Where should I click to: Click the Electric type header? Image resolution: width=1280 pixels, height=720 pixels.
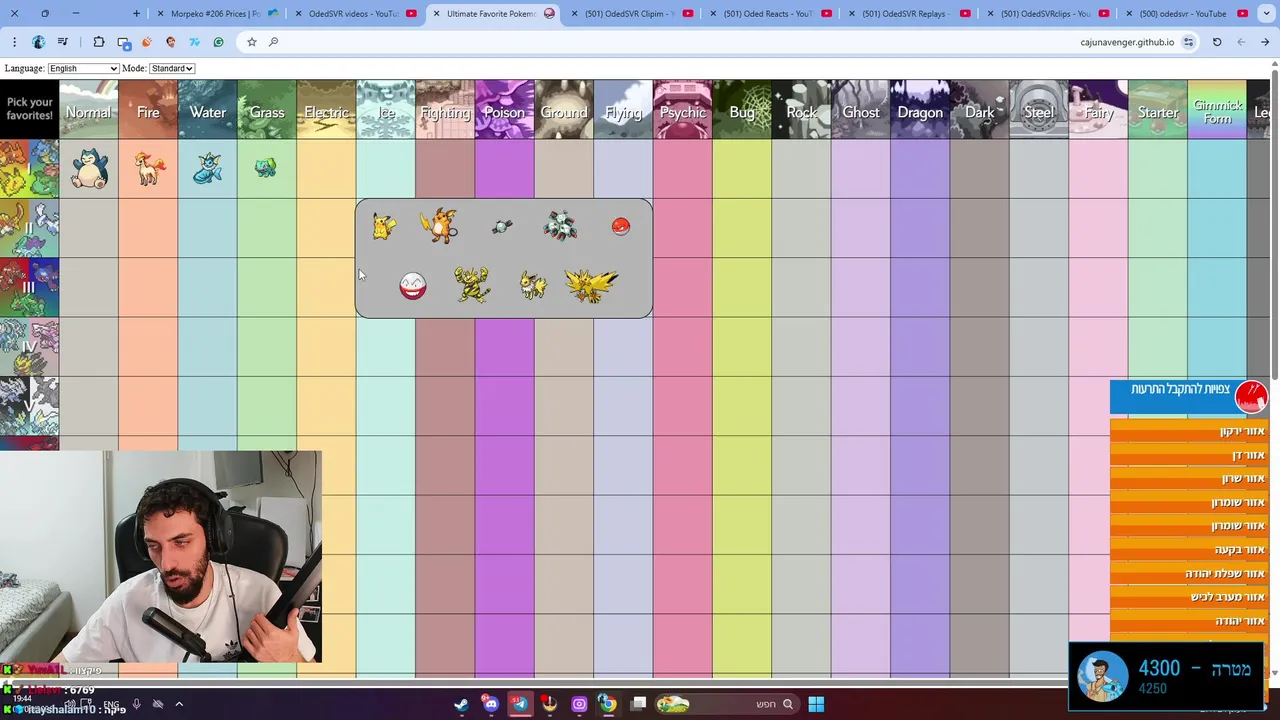point(326,110)
